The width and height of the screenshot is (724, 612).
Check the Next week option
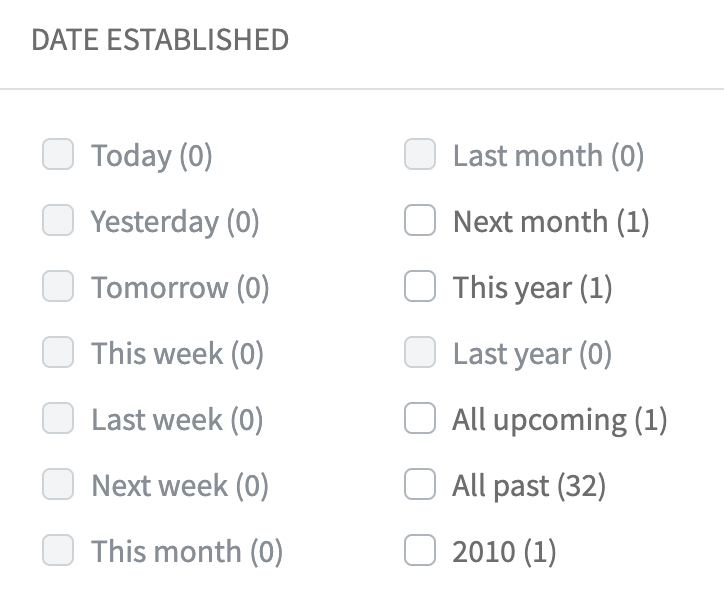coord(58,485)
